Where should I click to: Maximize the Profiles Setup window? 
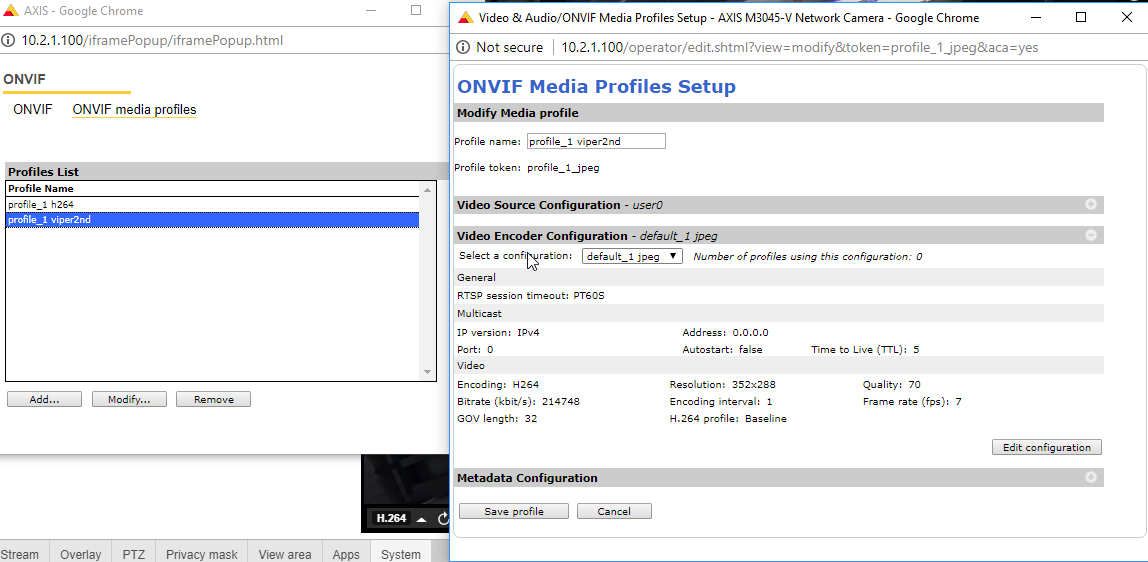click(x=1081, y=18)
